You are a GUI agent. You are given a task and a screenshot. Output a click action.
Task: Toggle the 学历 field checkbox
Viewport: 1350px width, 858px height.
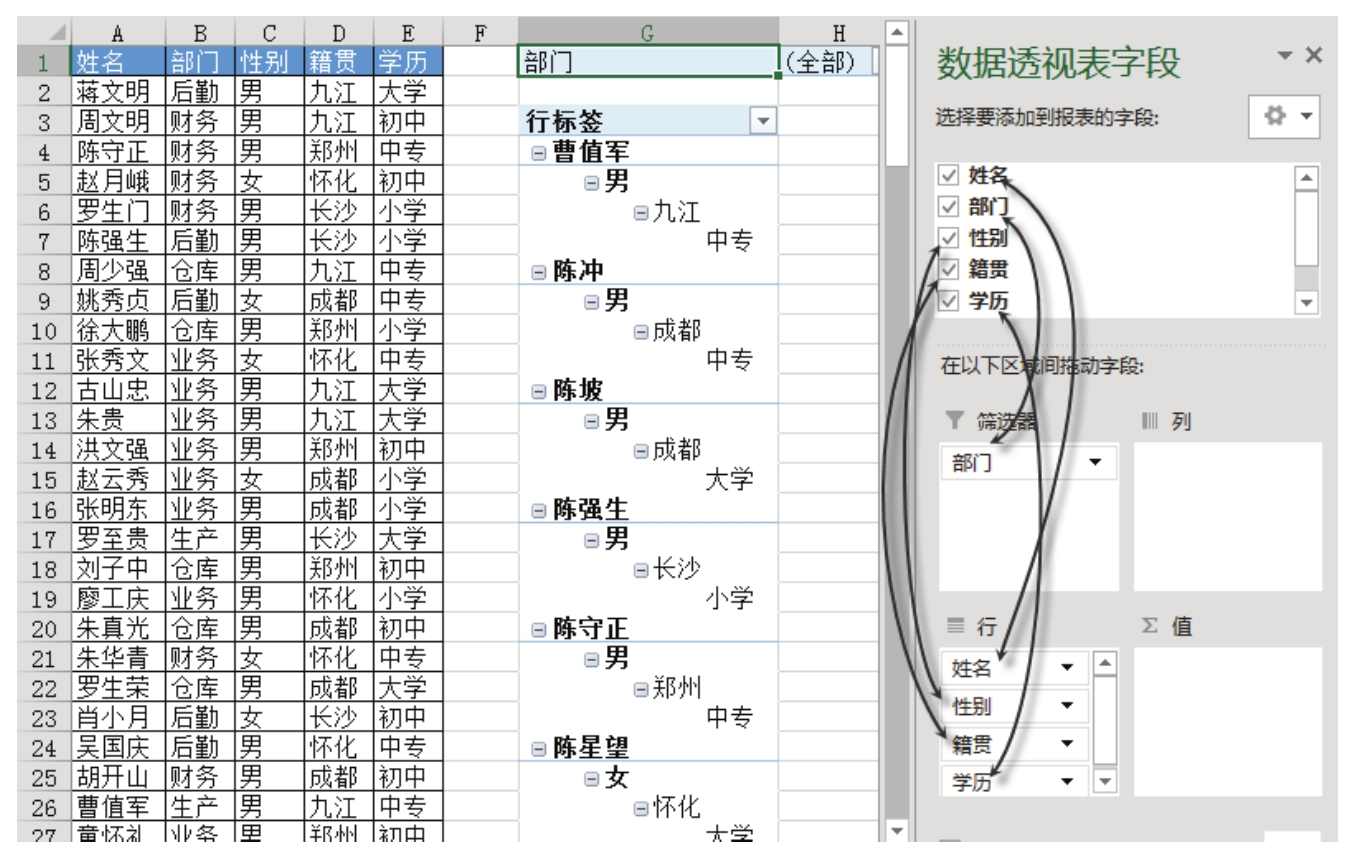[x=948, y=300]
